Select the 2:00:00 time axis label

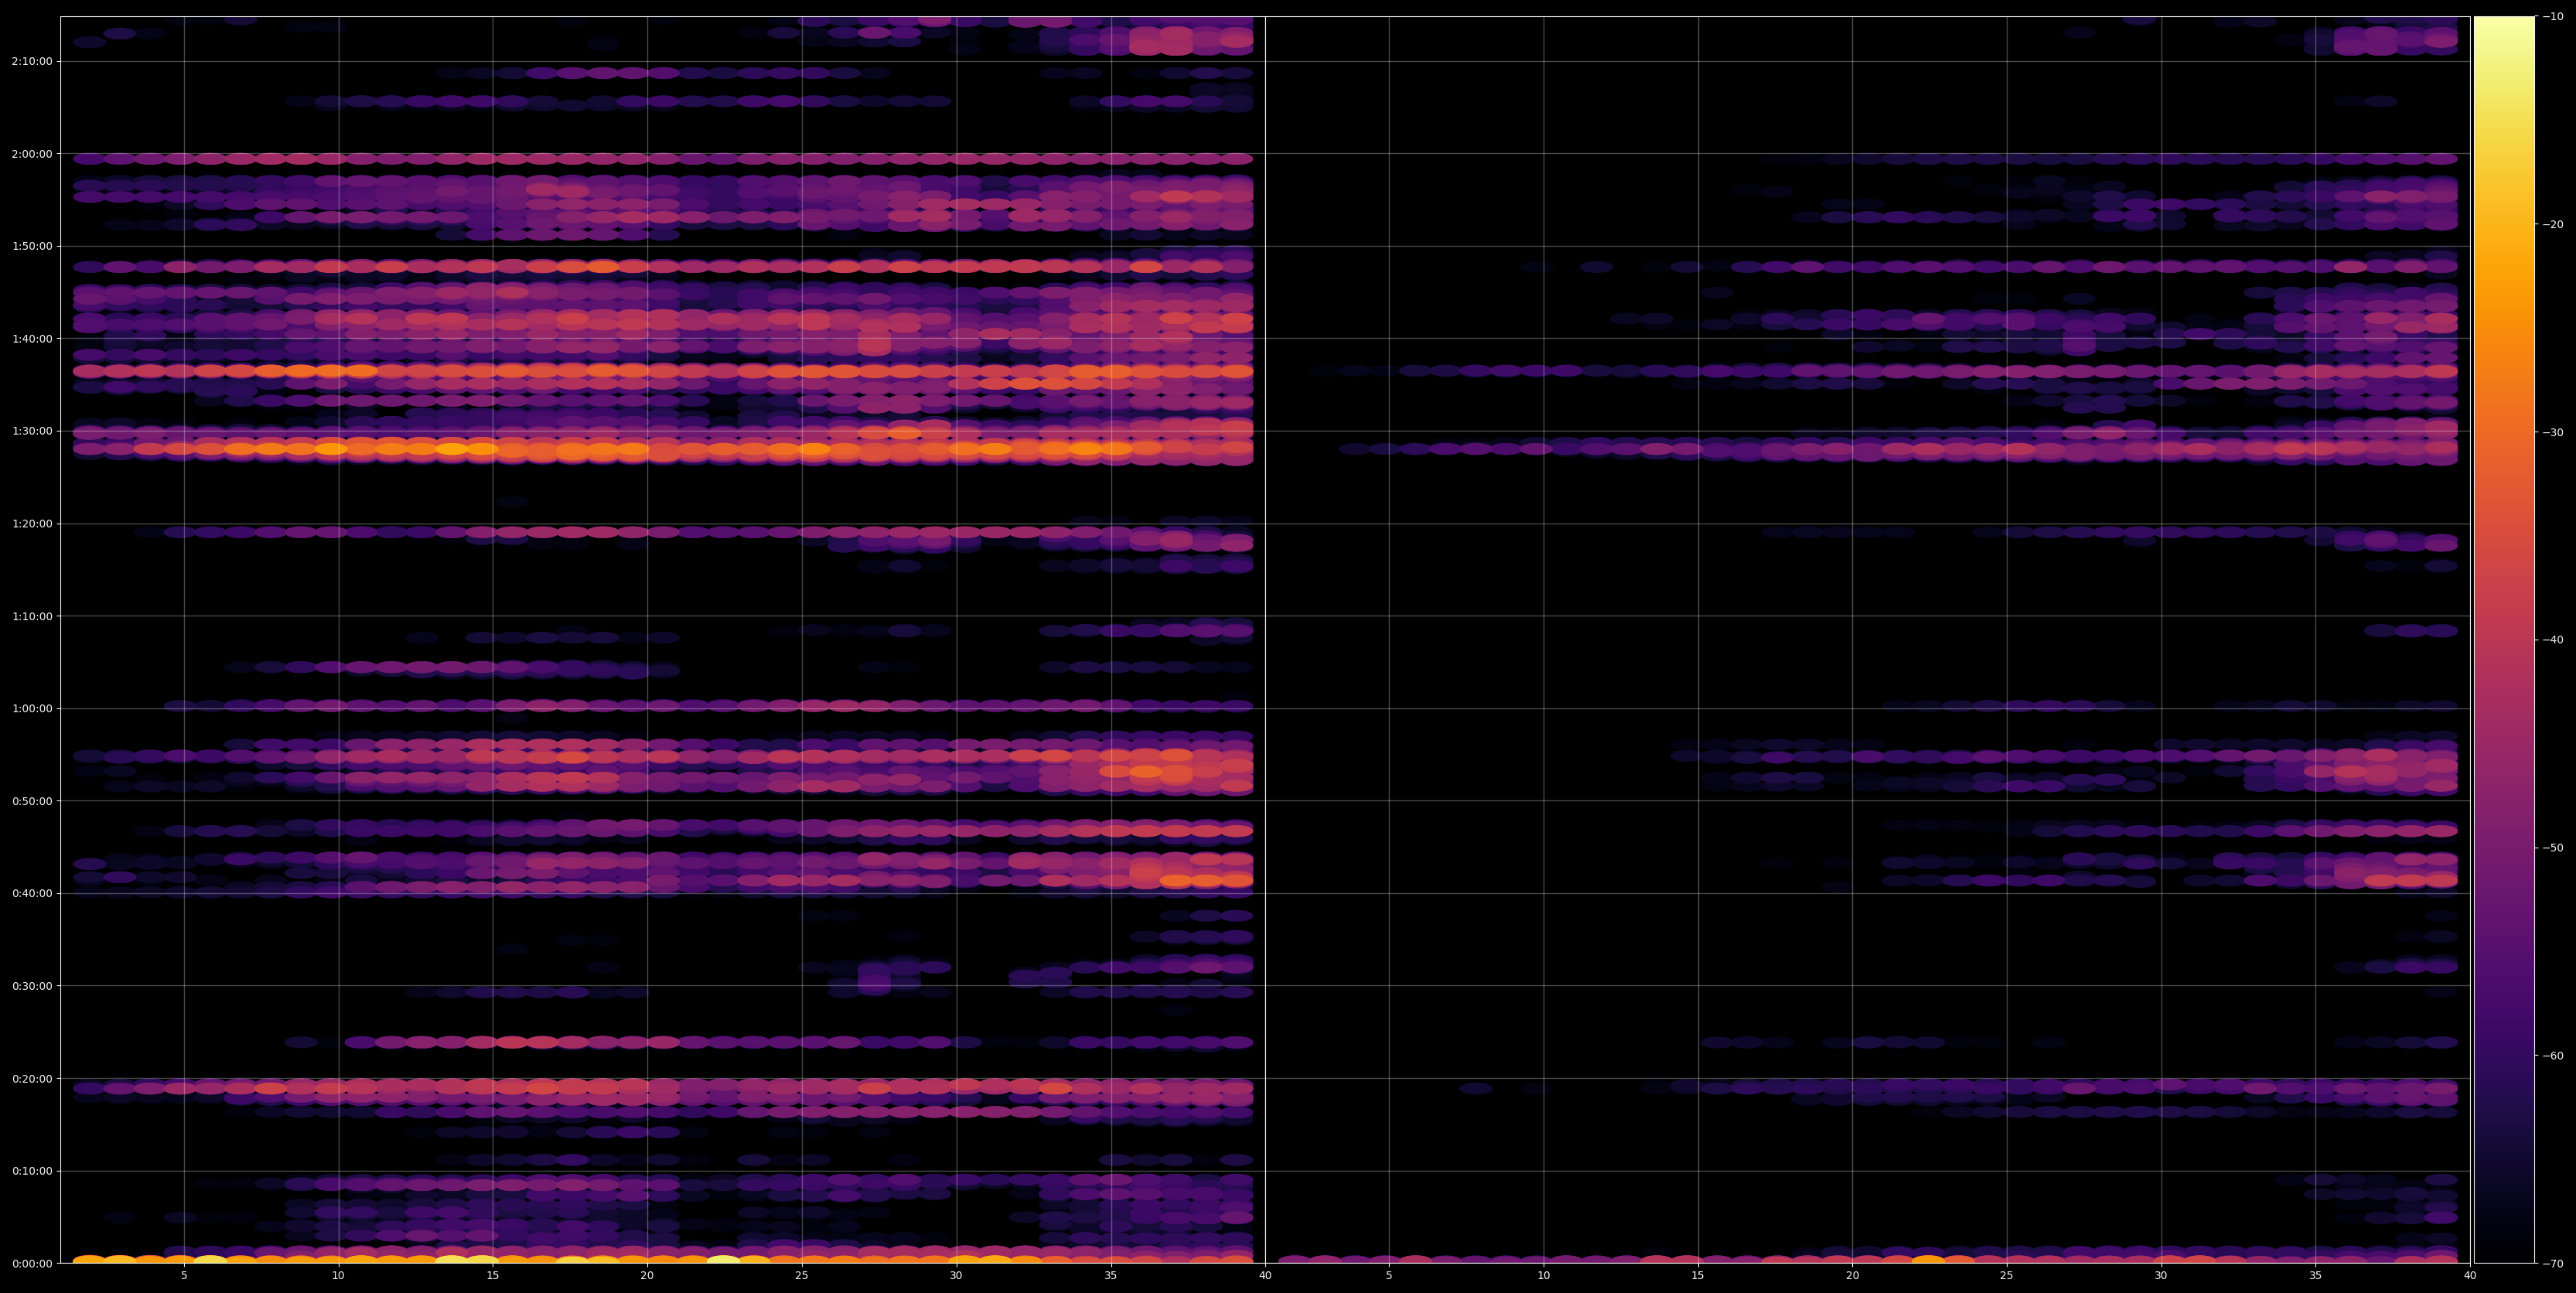32,154
